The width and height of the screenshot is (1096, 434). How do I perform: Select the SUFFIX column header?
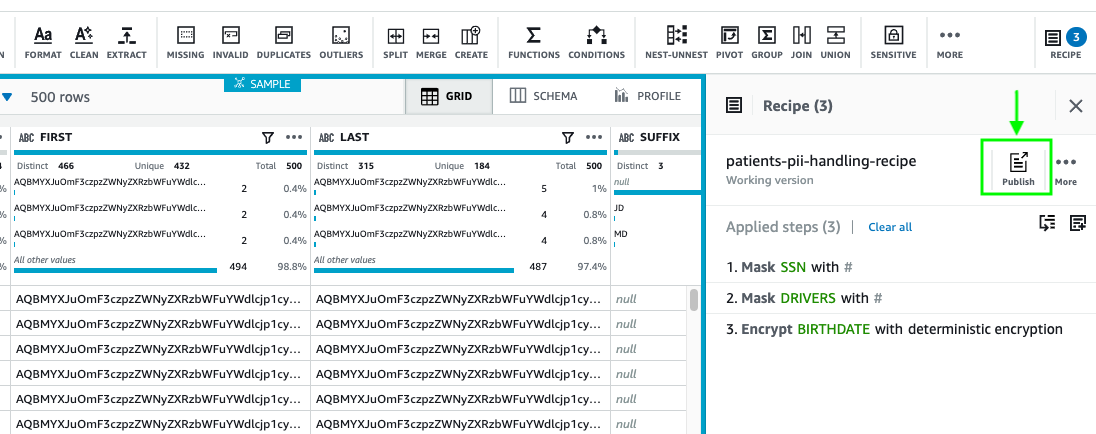point(660,138)
